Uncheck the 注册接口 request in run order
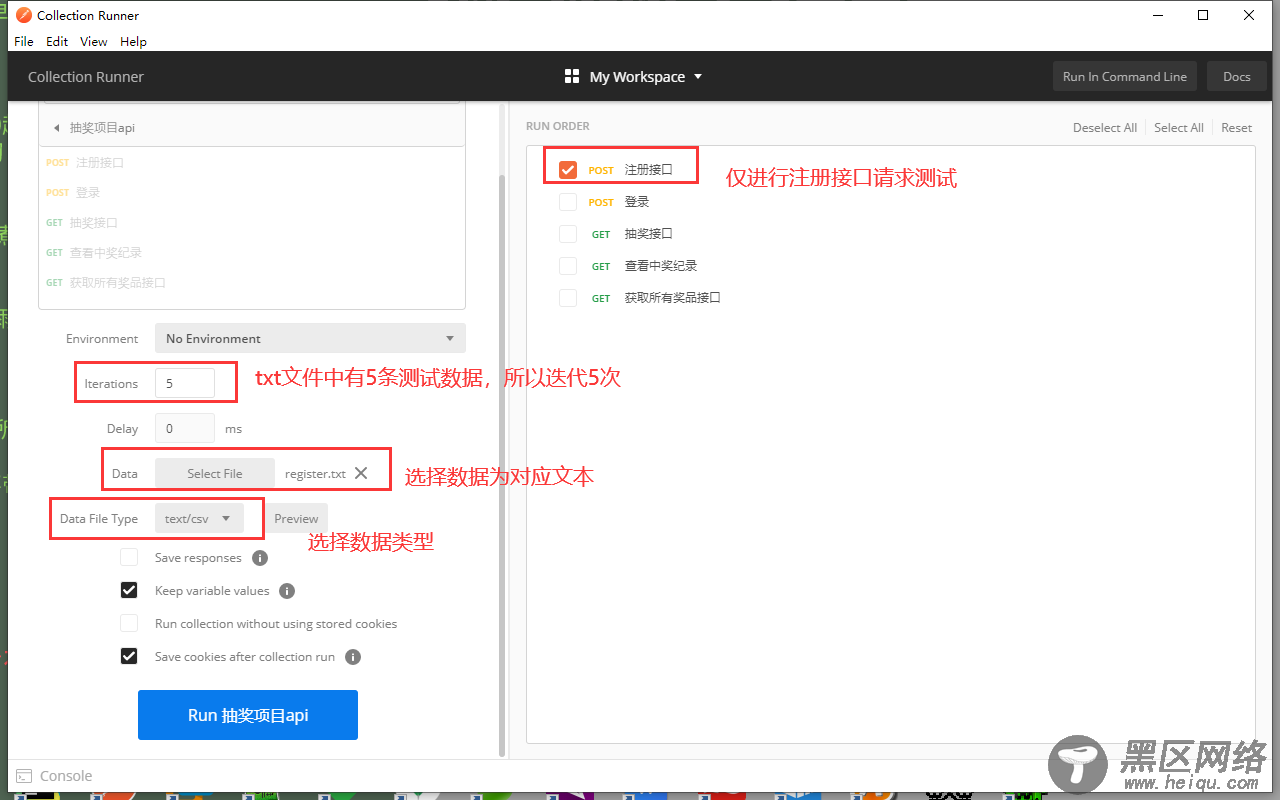 point(568,170)
